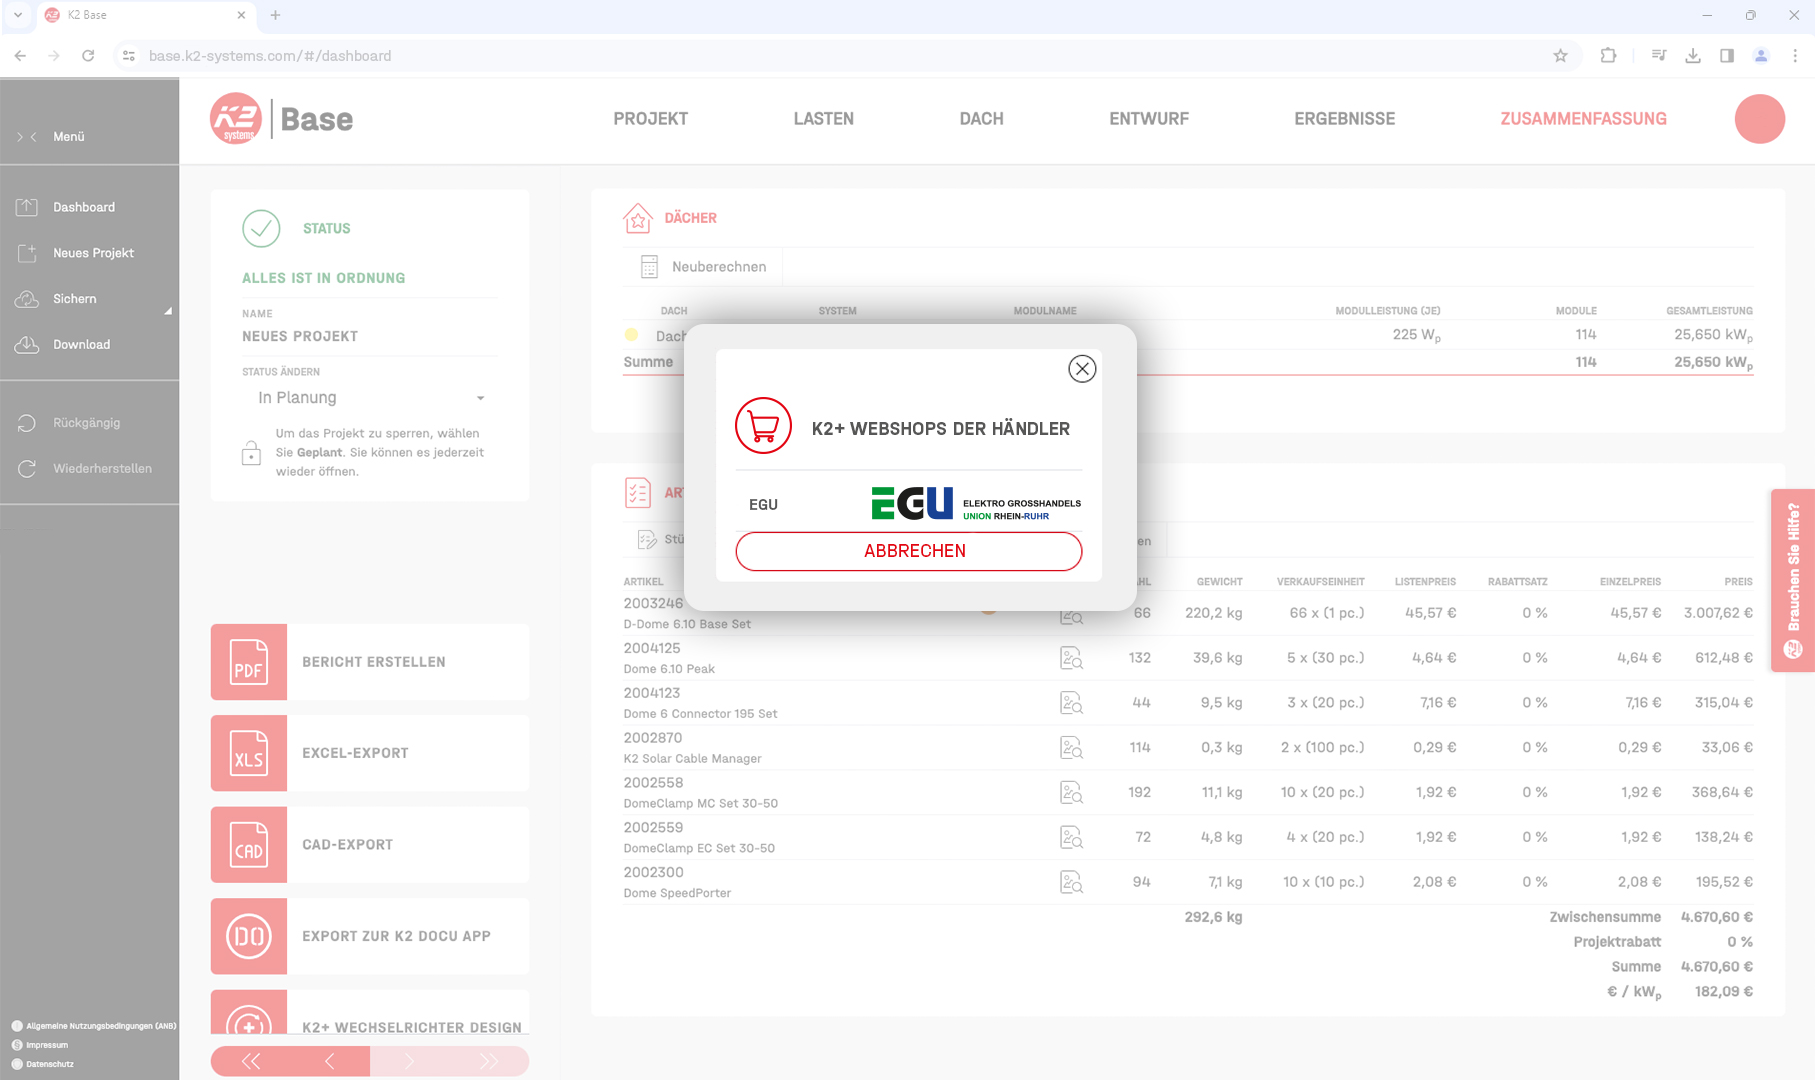
Task: Click the Export zur K2 Docu App icon
Action: coord(248,936)
